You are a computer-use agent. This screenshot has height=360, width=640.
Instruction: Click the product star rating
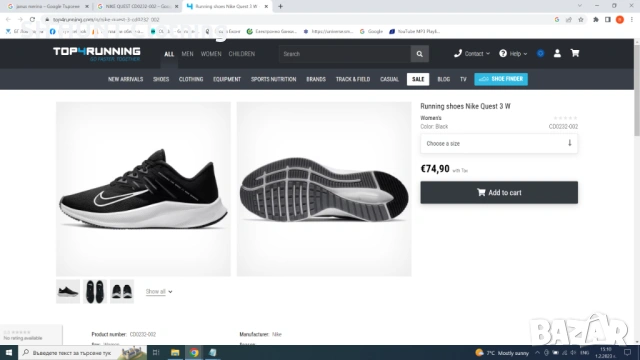(565, 118)
